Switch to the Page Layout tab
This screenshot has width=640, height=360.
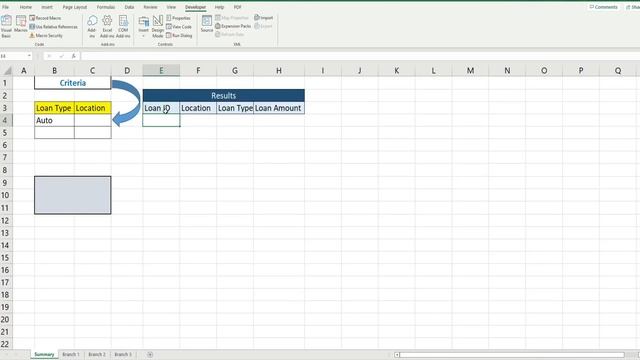click(x=75, y=7)
